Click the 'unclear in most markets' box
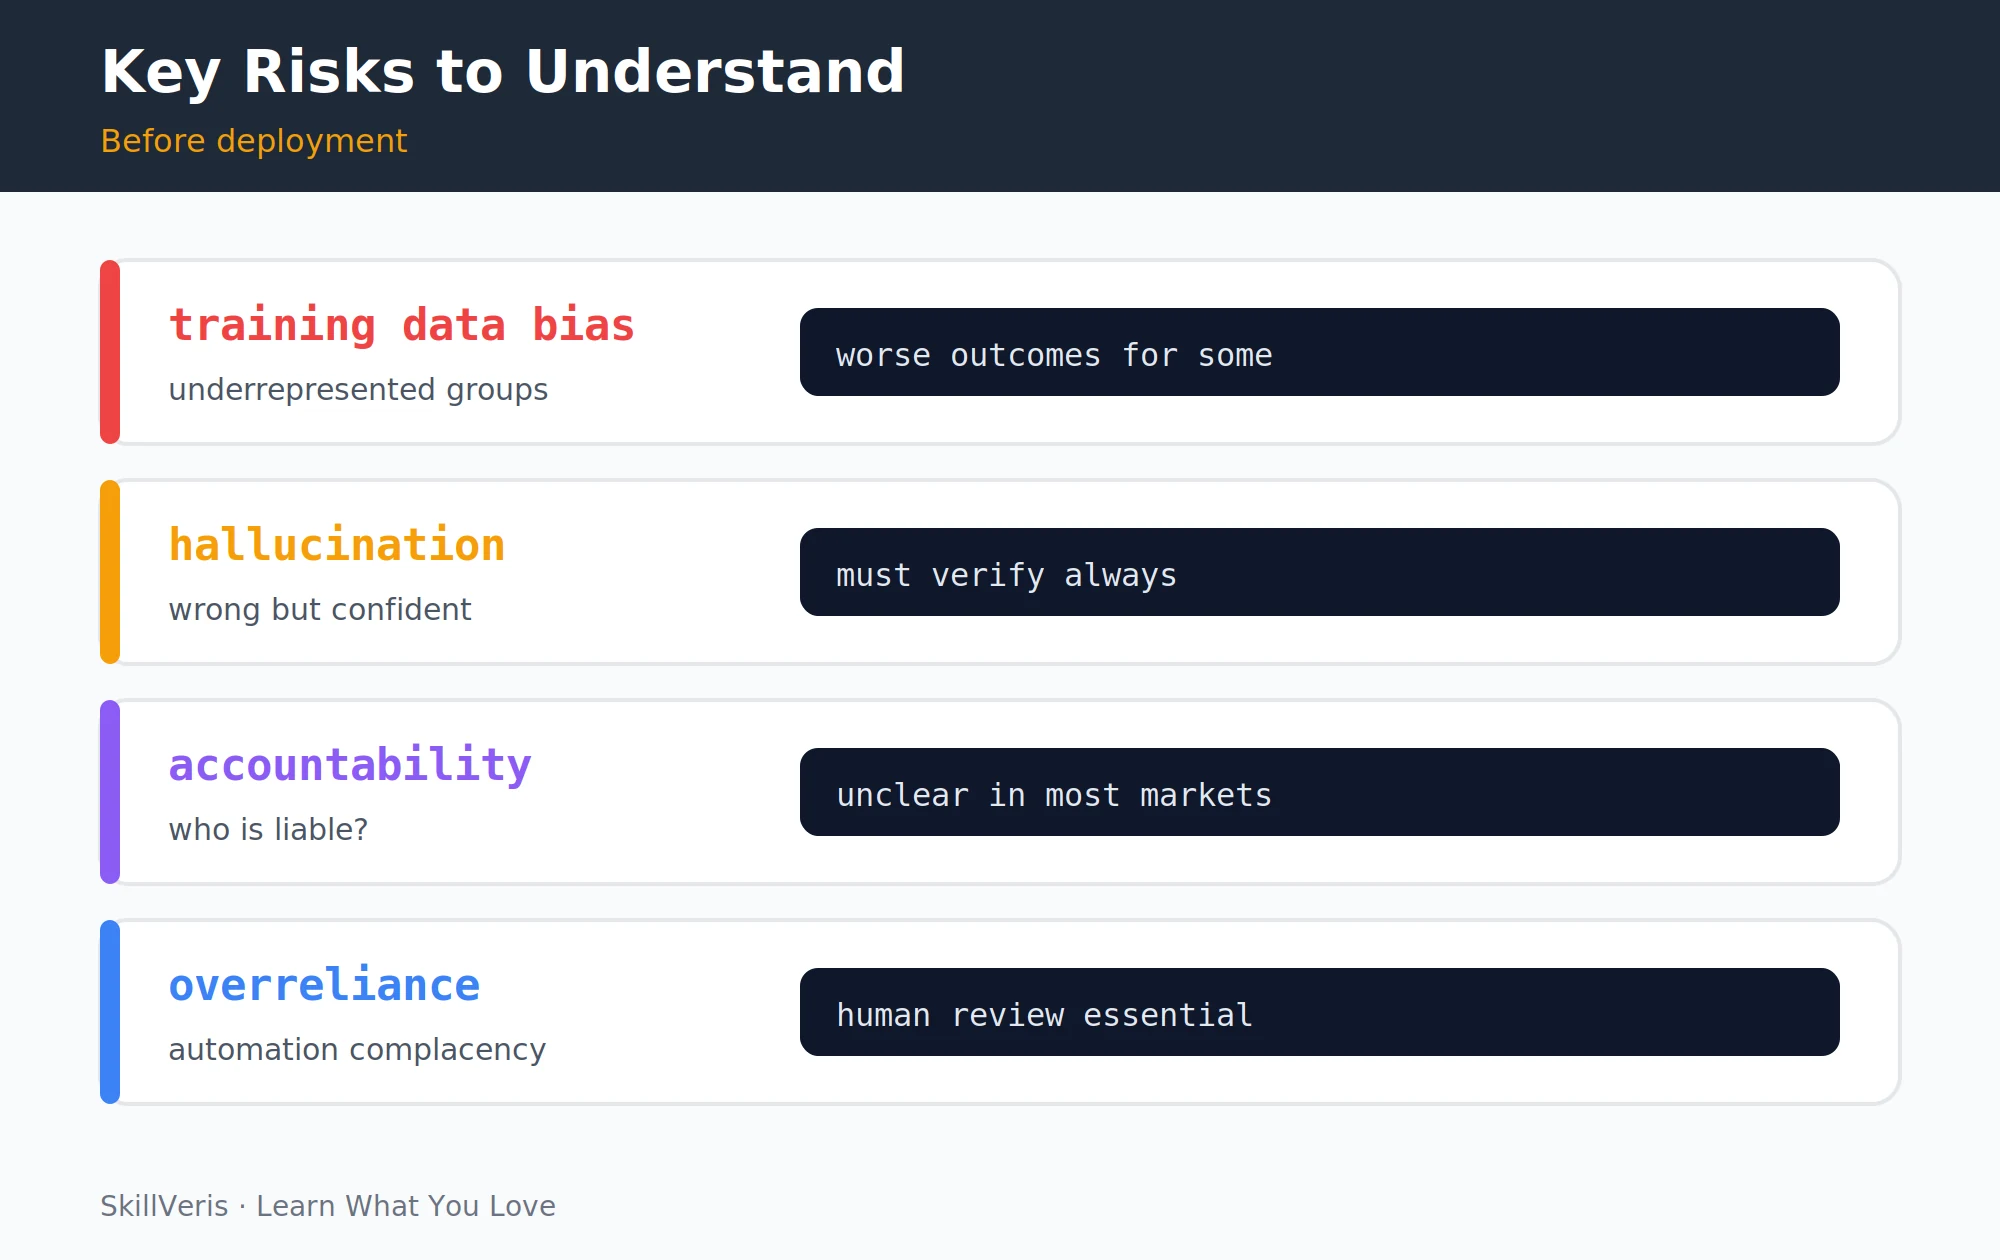2000x1260 pixels. [x=1320, y=792]
